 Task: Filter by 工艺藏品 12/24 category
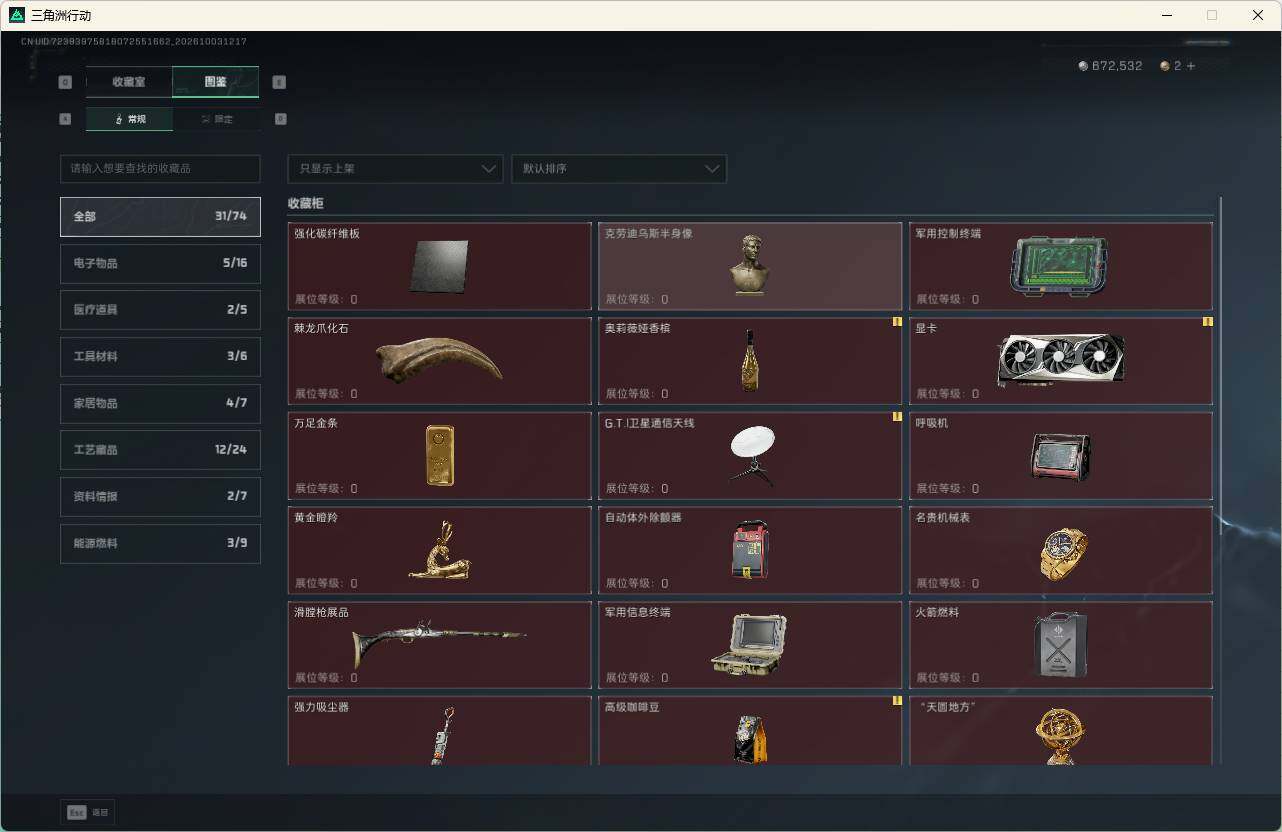(160, 450)
